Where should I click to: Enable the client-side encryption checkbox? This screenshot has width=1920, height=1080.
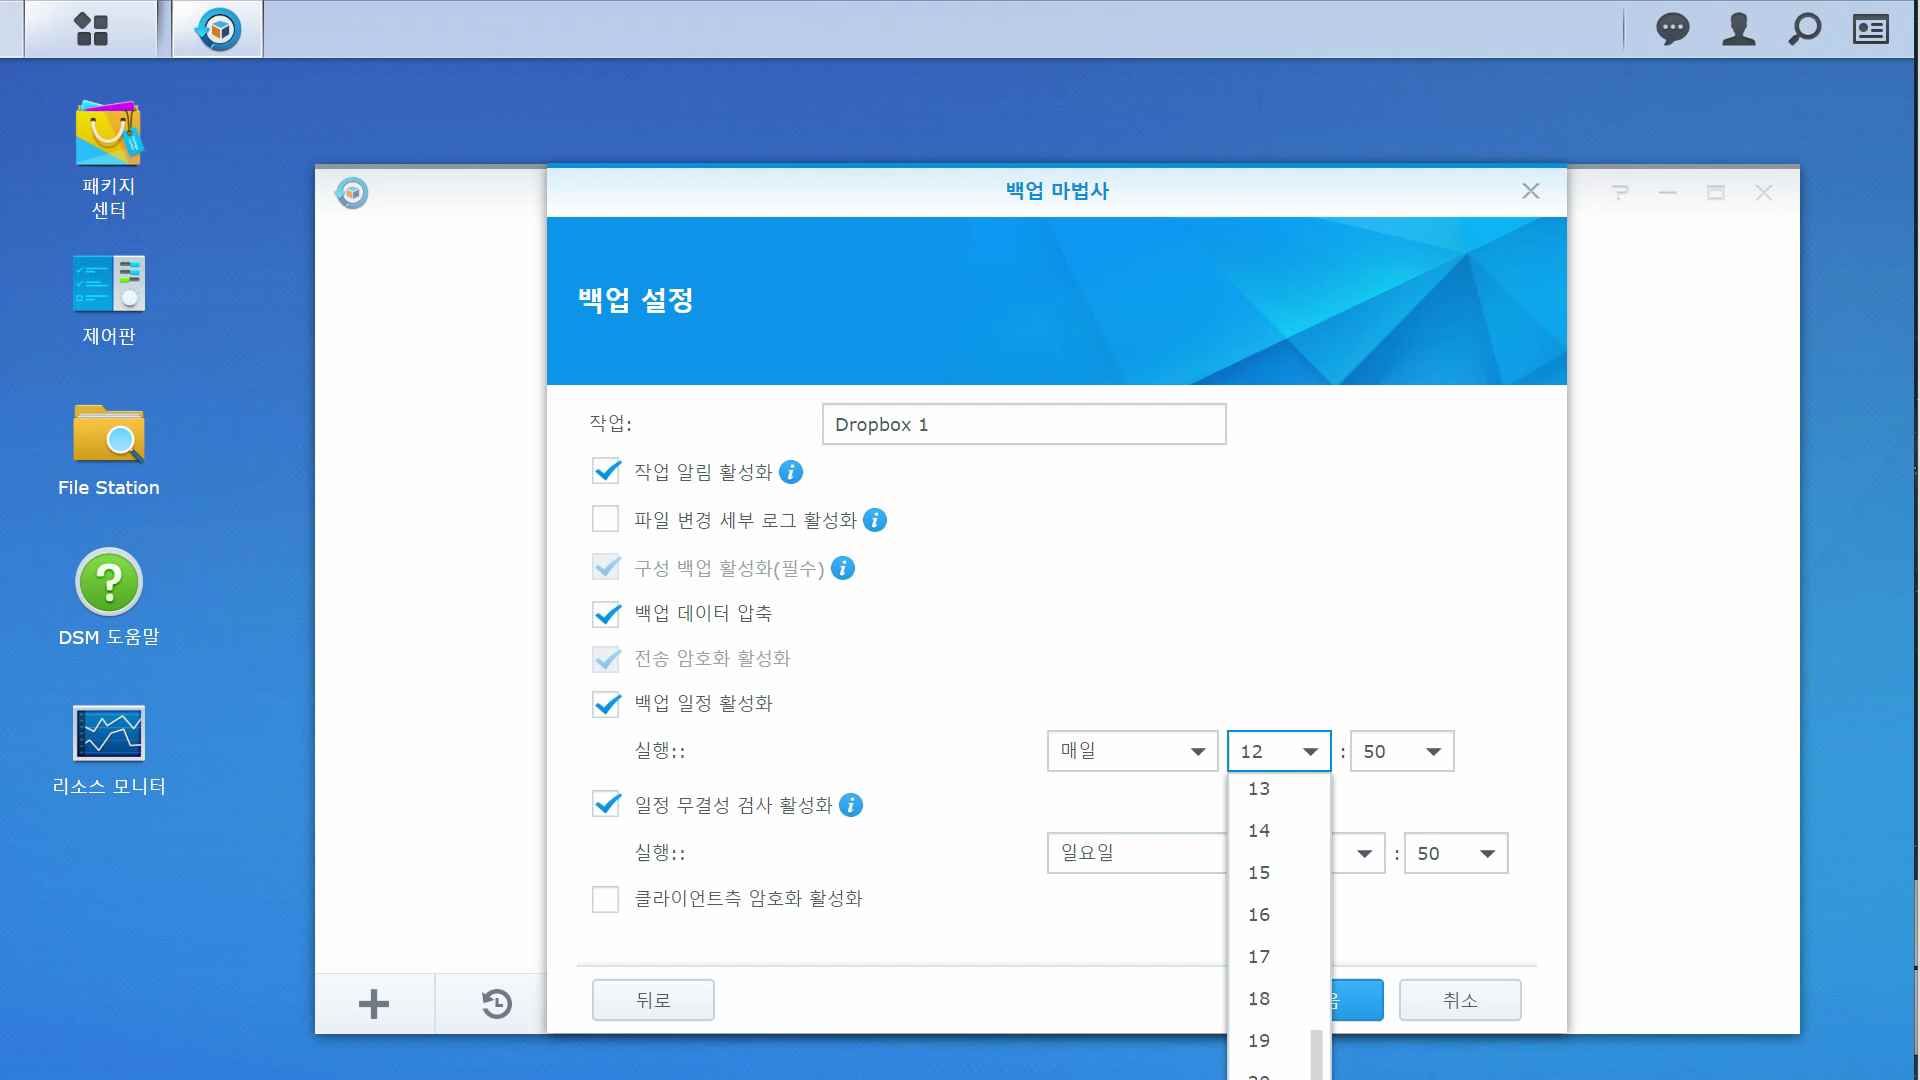[606, 899]
